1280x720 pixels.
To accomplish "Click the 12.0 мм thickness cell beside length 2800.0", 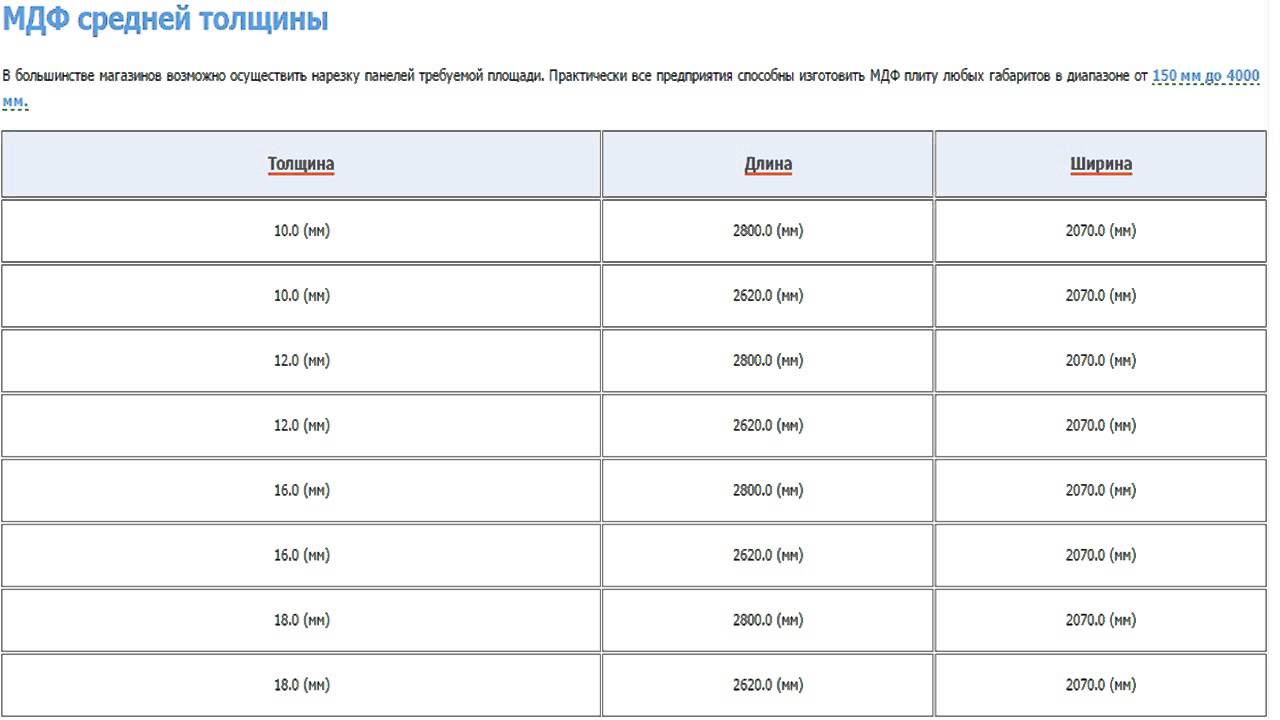I will click(301, 361).
